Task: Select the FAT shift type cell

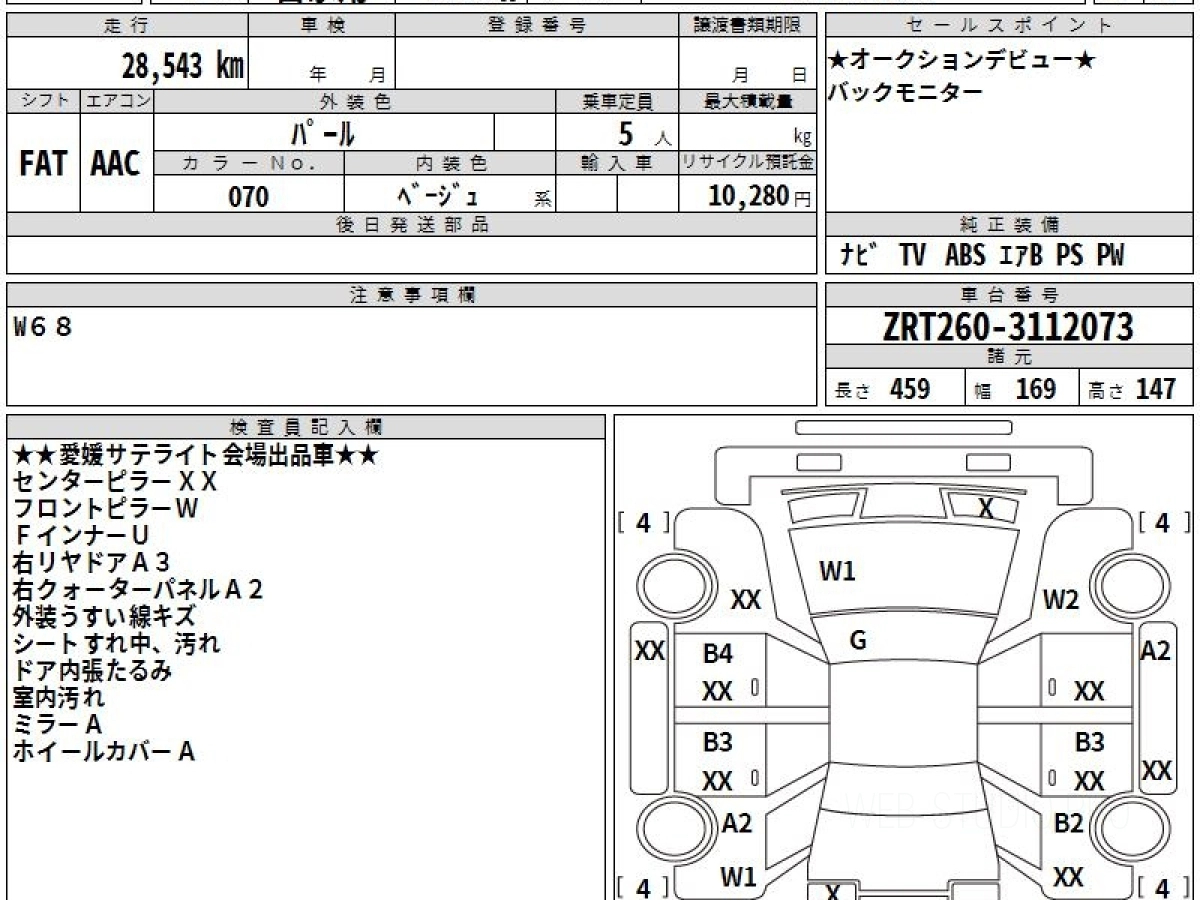Action: [x=43, y=165]
